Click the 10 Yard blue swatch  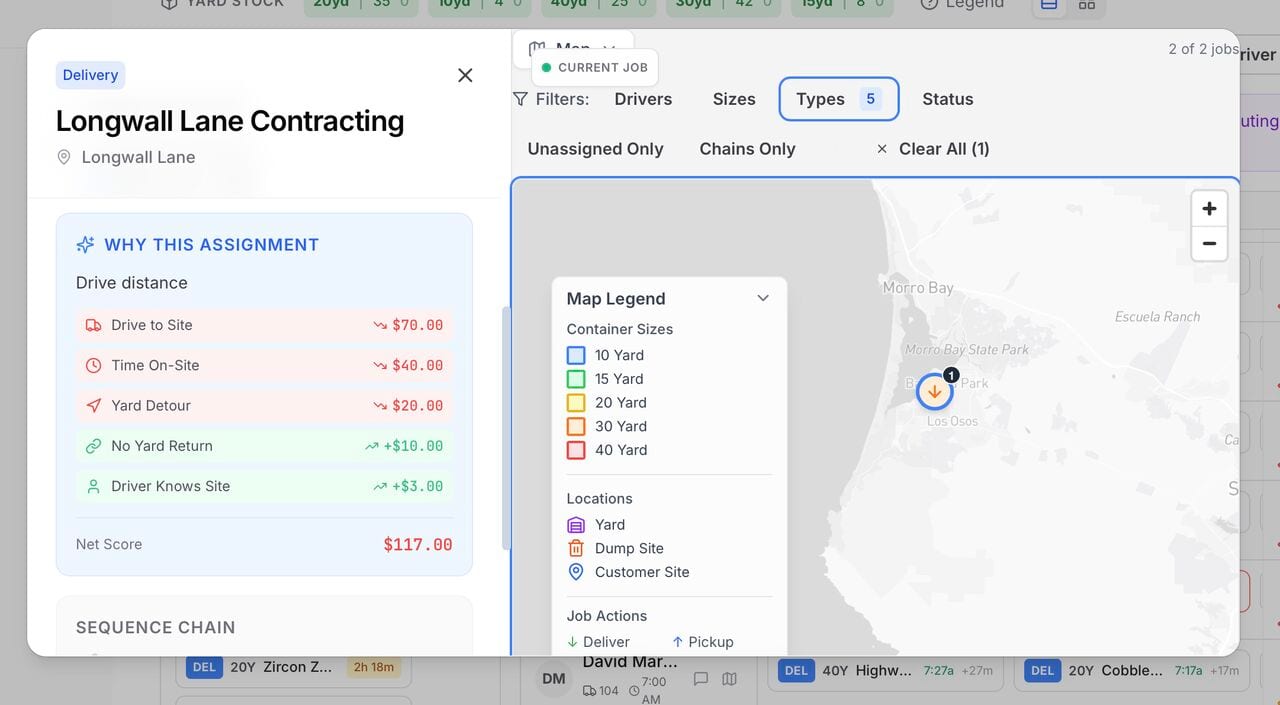[576, 355]
